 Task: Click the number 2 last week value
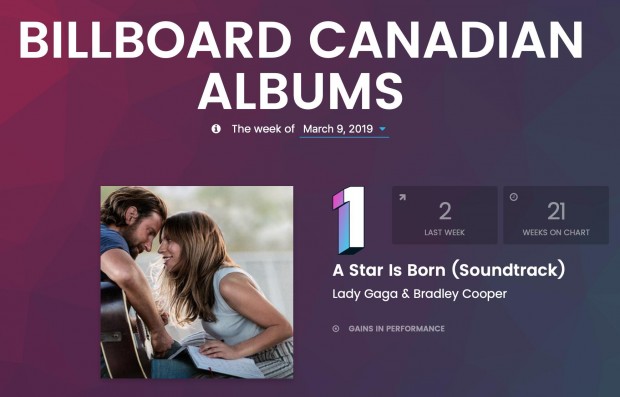[445, 211]
